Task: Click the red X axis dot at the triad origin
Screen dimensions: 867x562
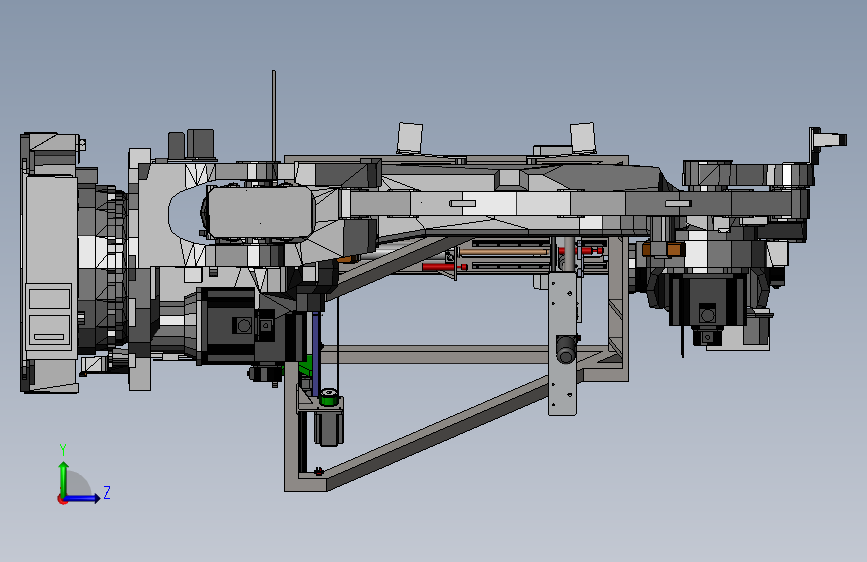Action: click(62, 499)
